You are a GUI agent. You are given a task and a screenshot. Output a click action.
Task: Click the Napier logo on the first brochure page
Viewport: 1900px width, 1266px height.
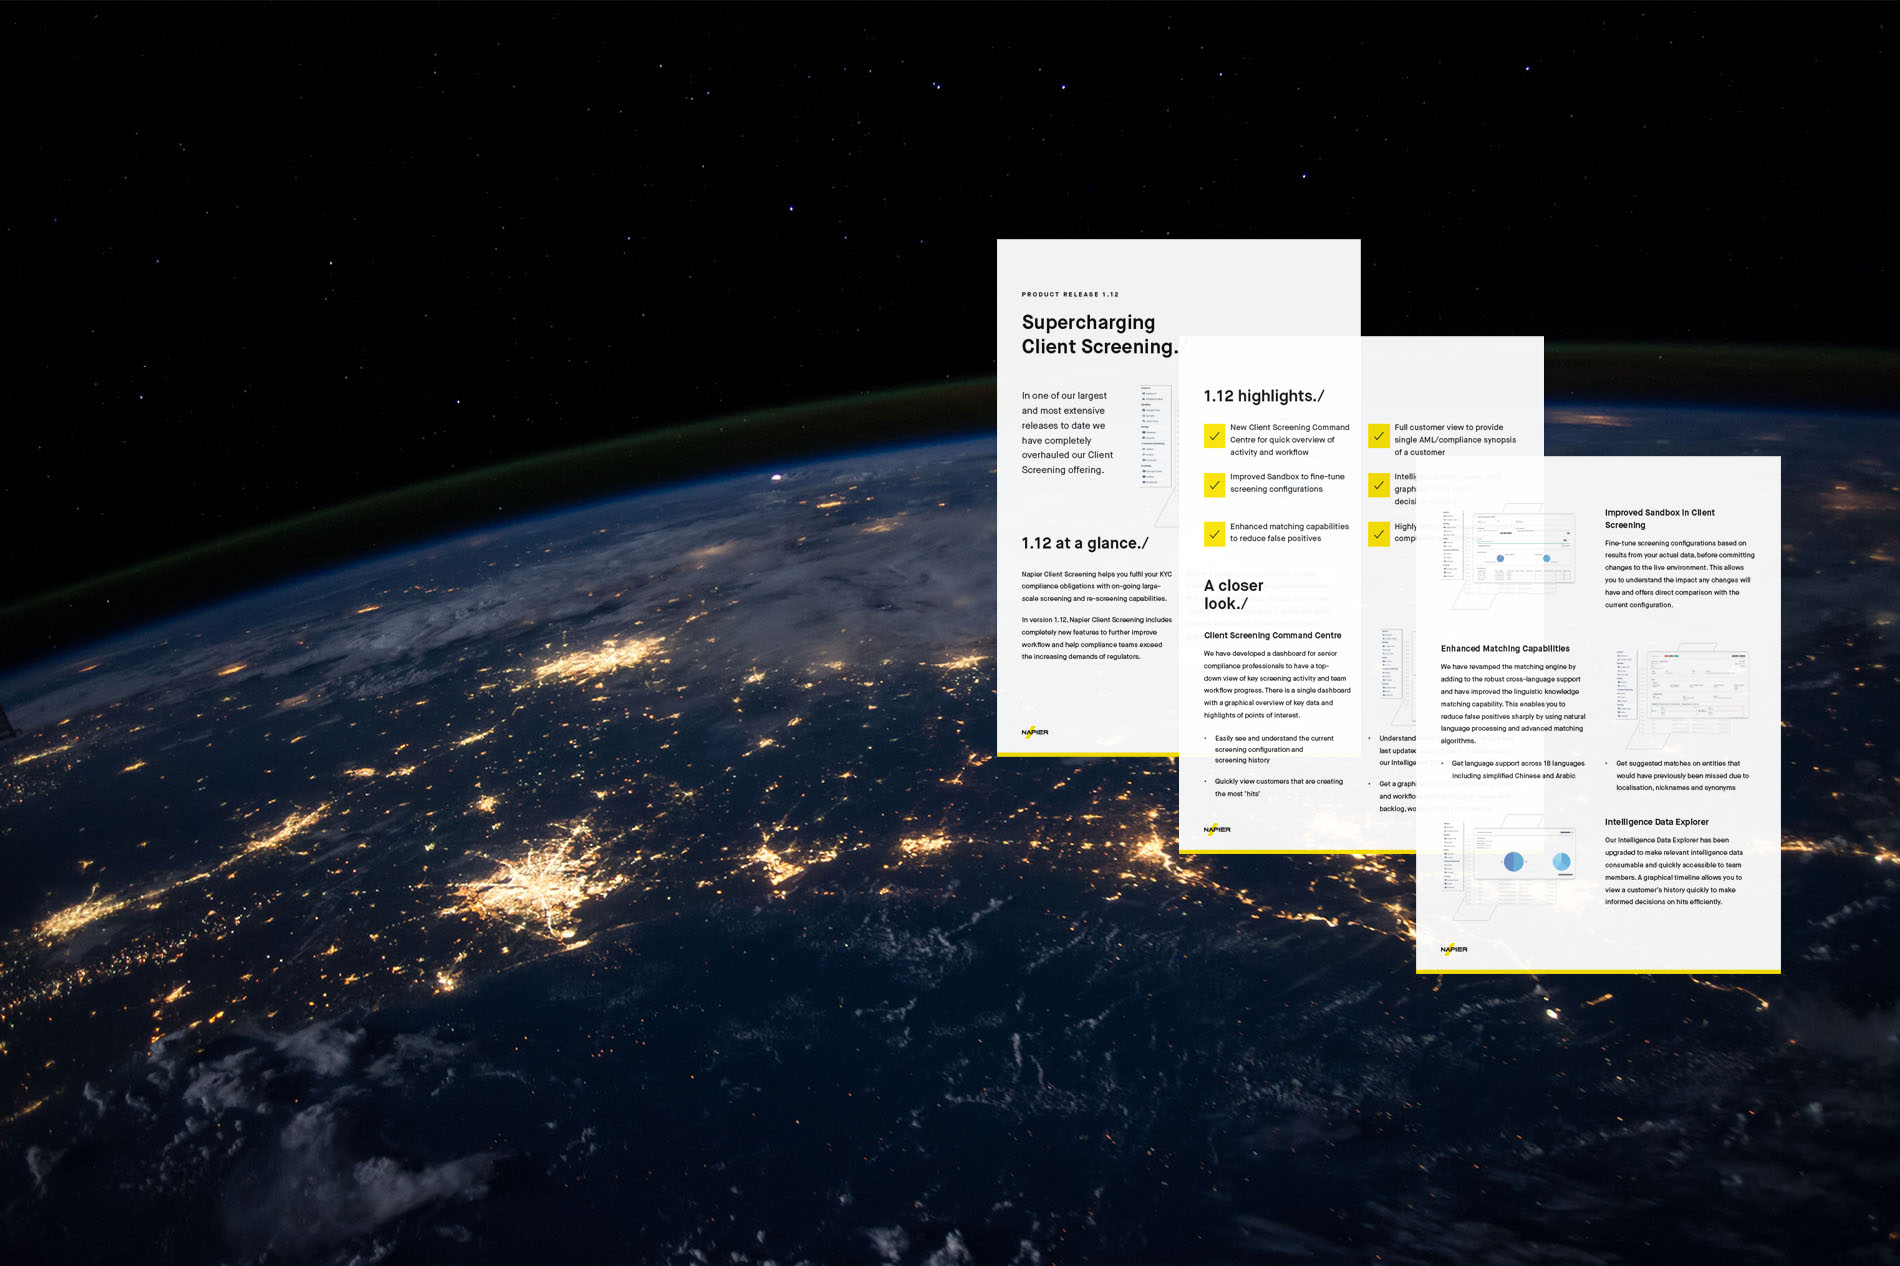pos(1034,731)
